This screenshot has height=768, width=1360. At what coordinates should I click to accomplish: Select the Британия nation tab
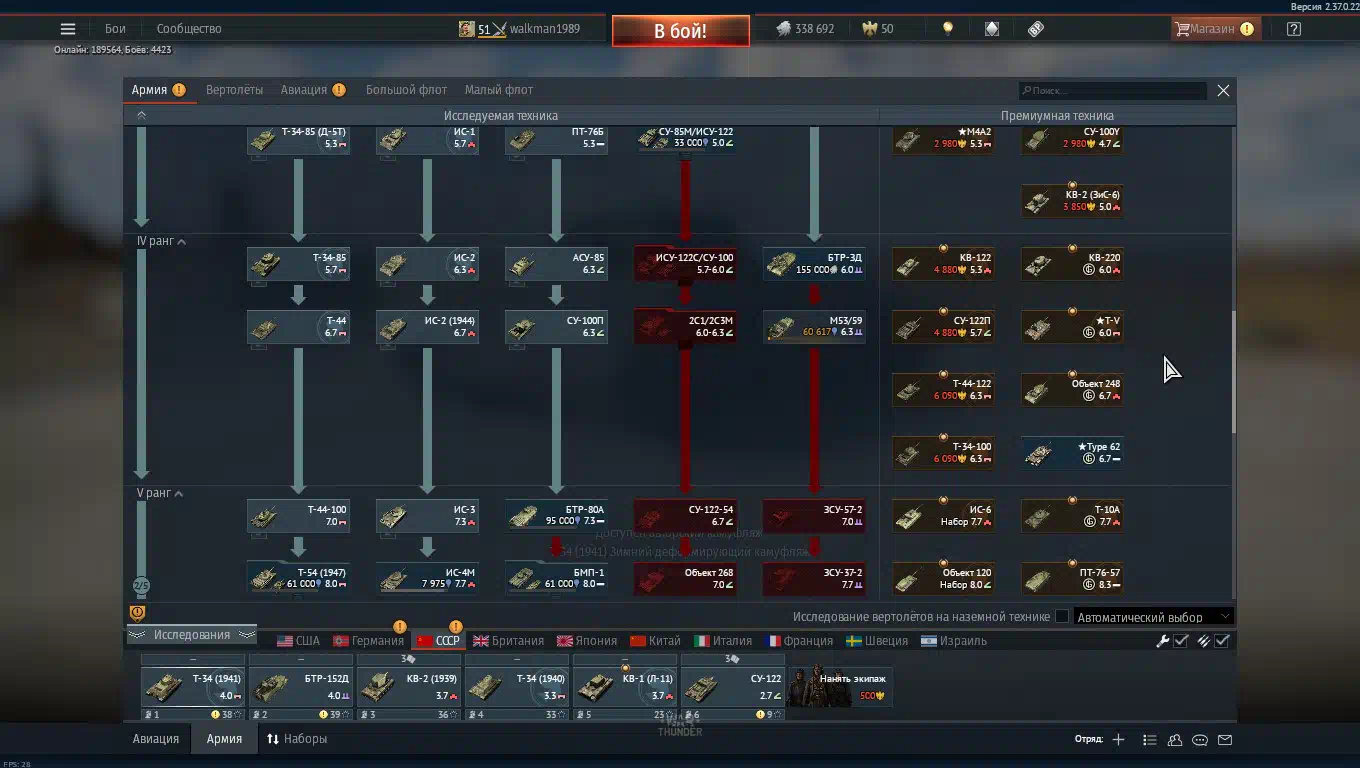pos(508,641)
